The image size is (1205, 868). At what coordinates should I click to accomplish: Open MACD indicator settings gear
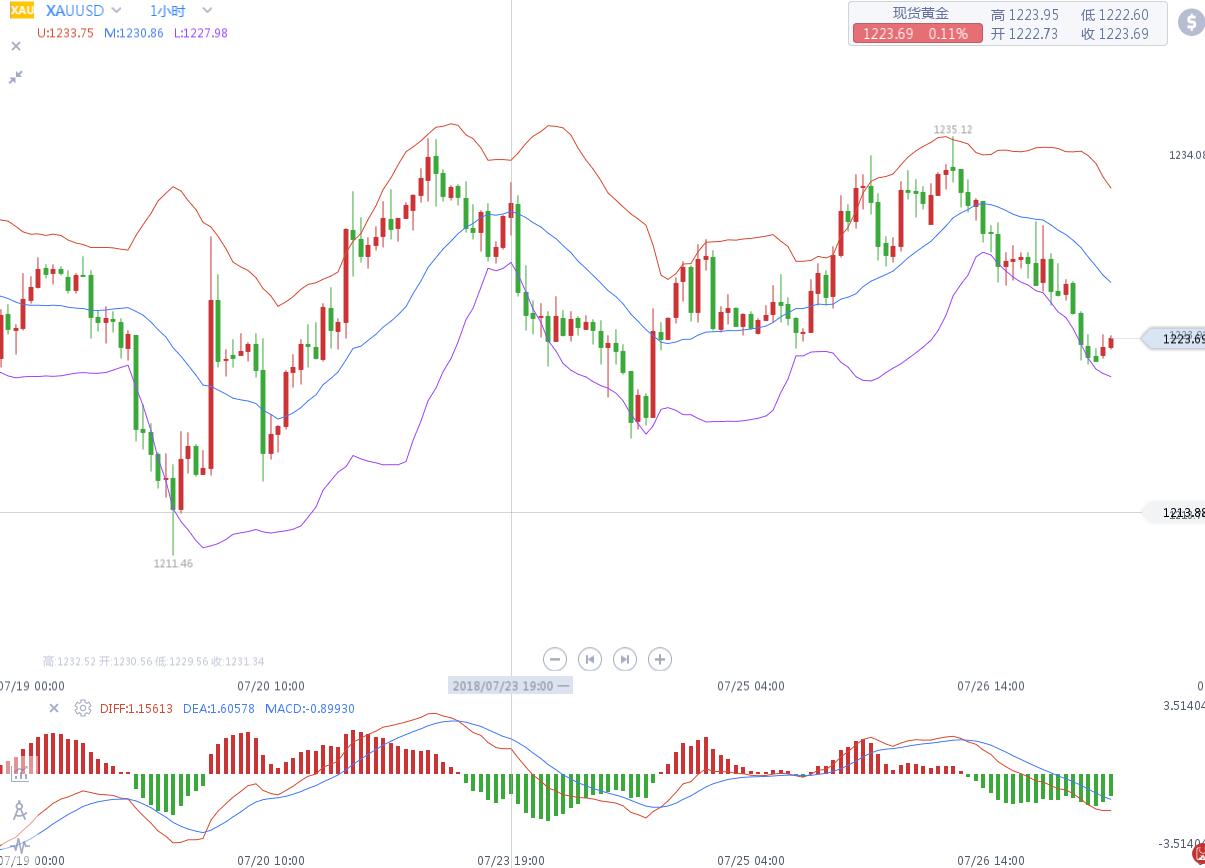coord(83,708)
